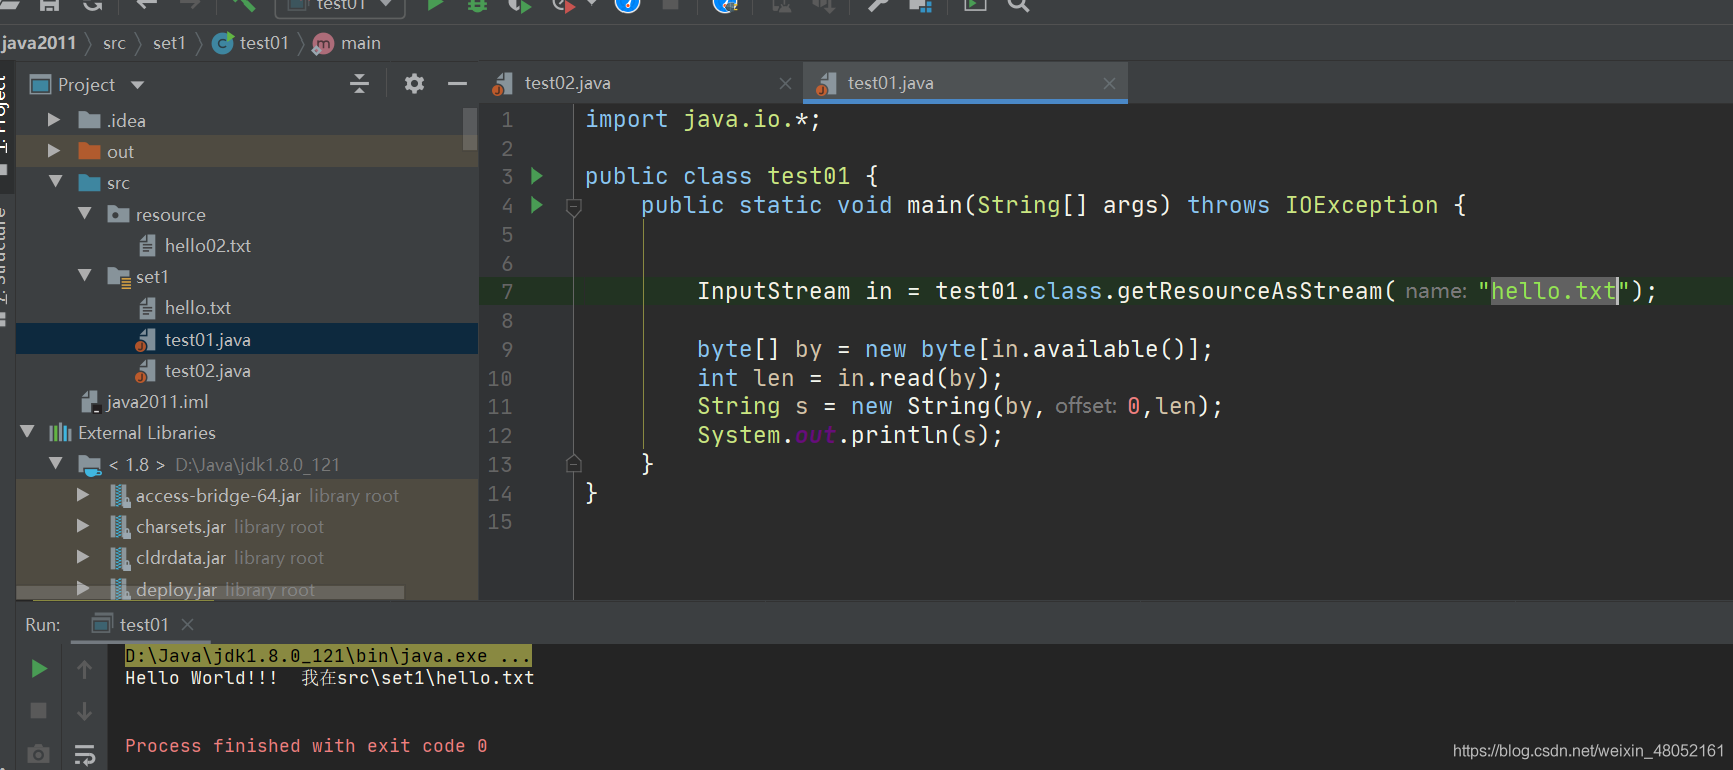
Task: Collapse the resource folder
Action: tap(85, 214)
